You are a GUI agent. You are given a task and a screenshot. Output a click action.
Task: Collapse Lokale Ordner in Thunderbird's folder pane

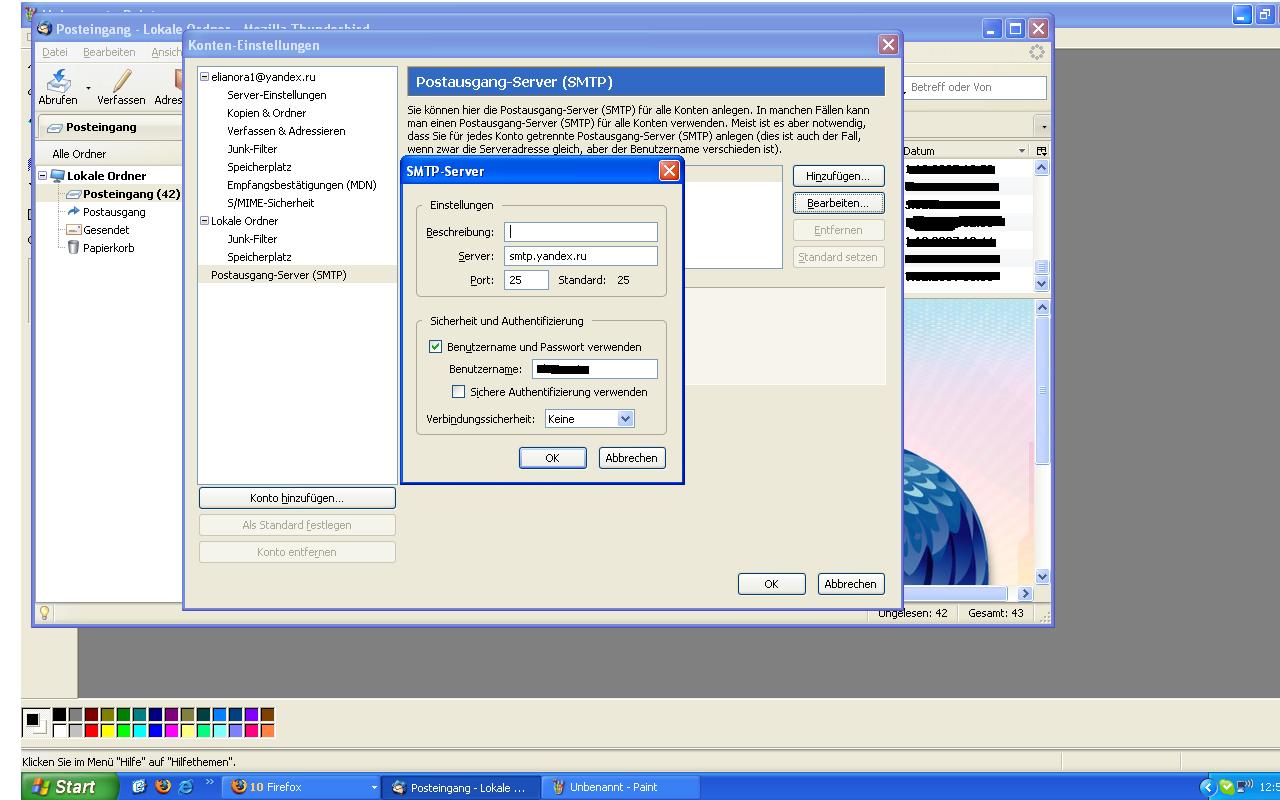[43, 176]
